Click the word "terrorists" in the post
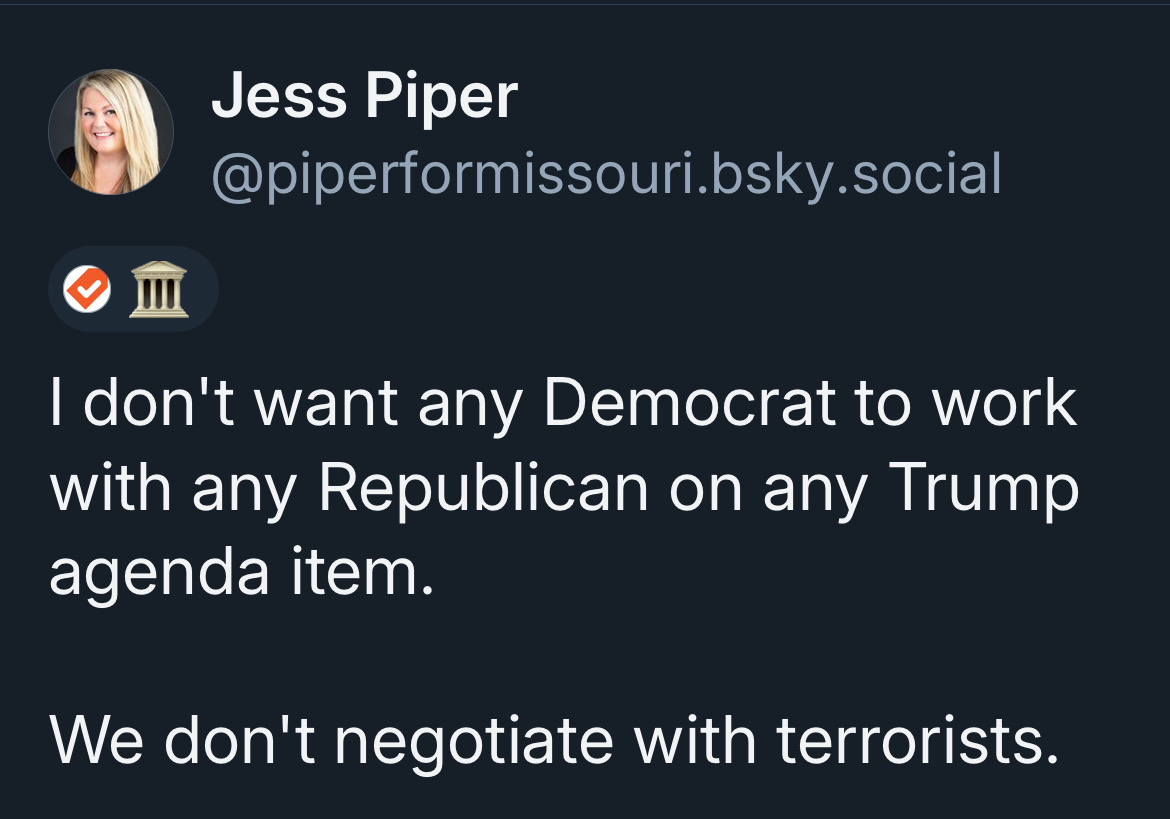 [914, 741]
